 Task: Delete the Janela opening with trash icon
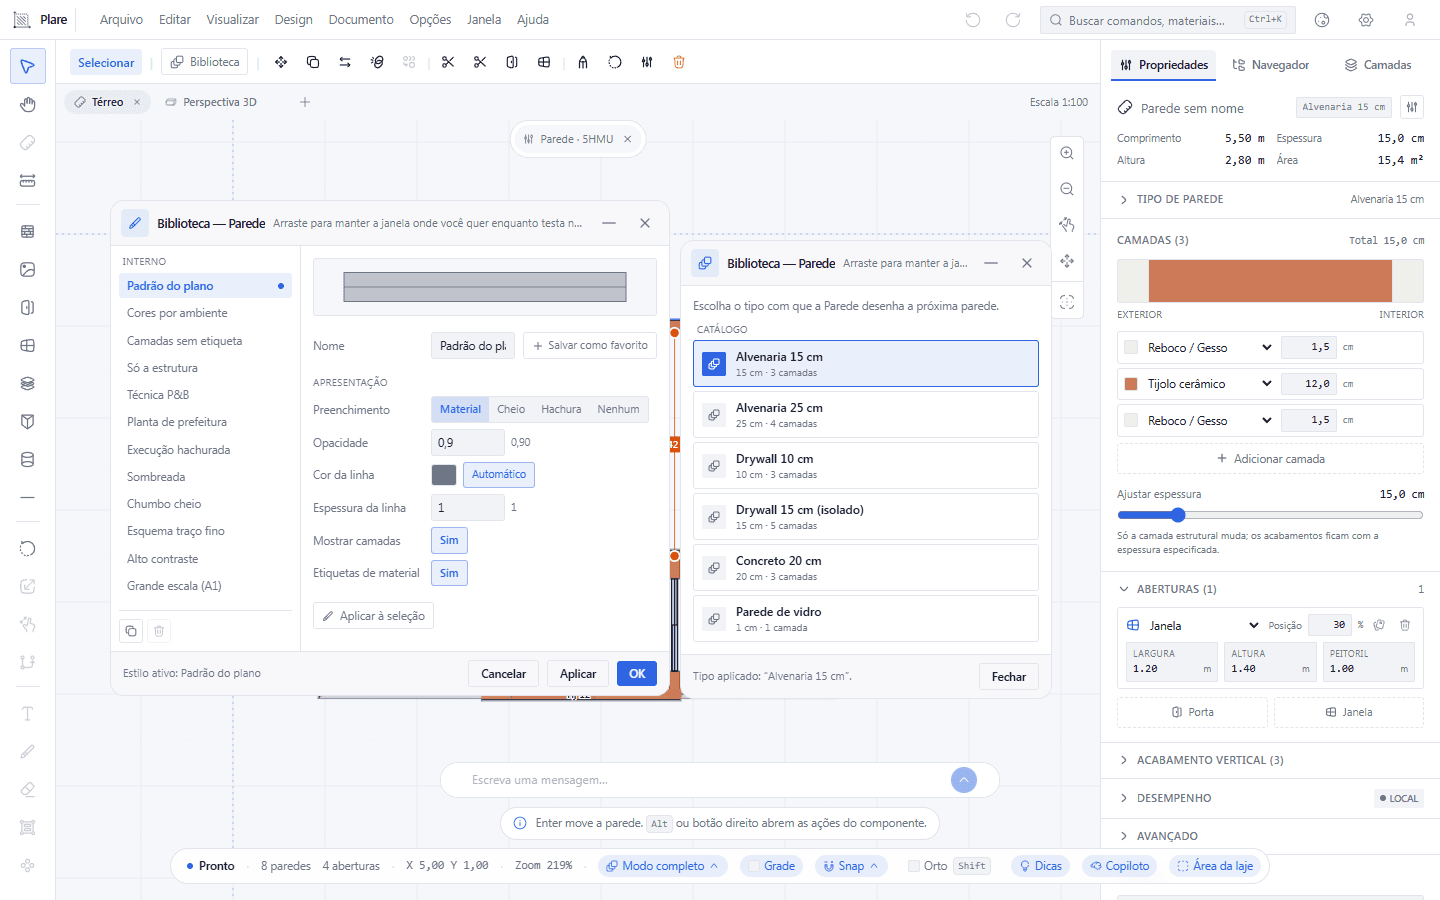coord(1405,625)
